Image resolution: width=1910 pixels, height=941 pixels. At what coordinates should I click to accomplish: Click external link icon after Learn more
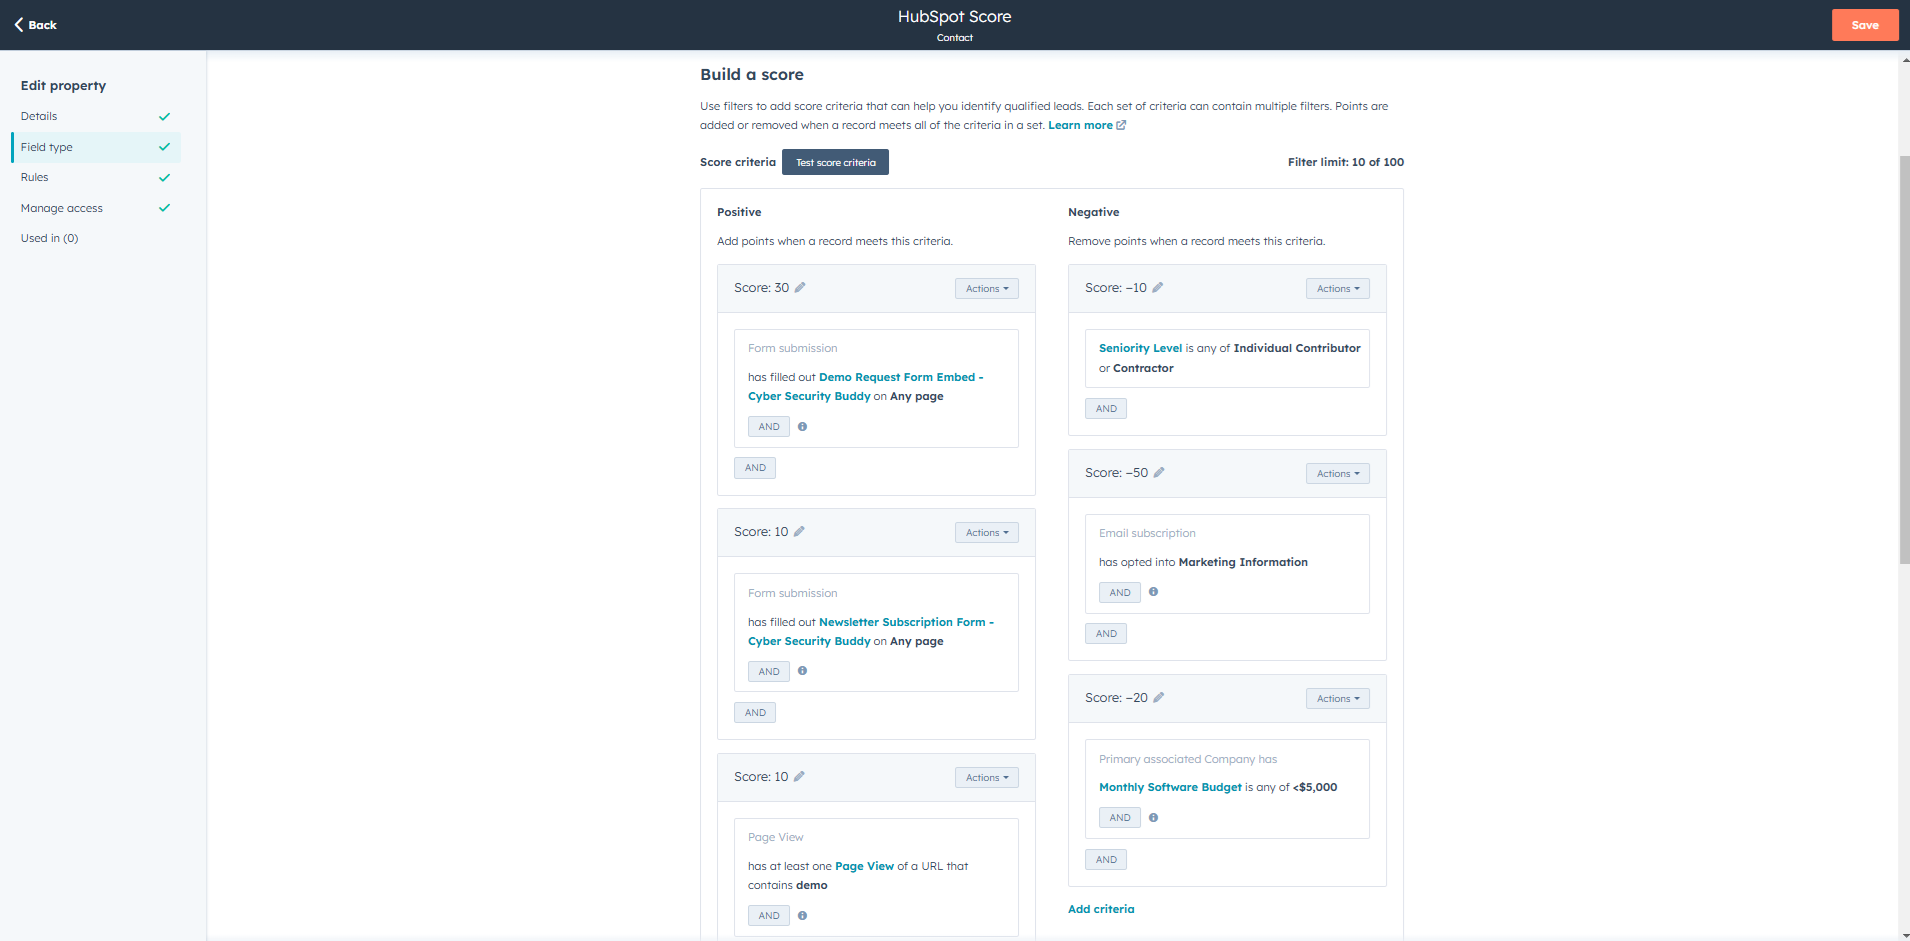click(1121, 125)
